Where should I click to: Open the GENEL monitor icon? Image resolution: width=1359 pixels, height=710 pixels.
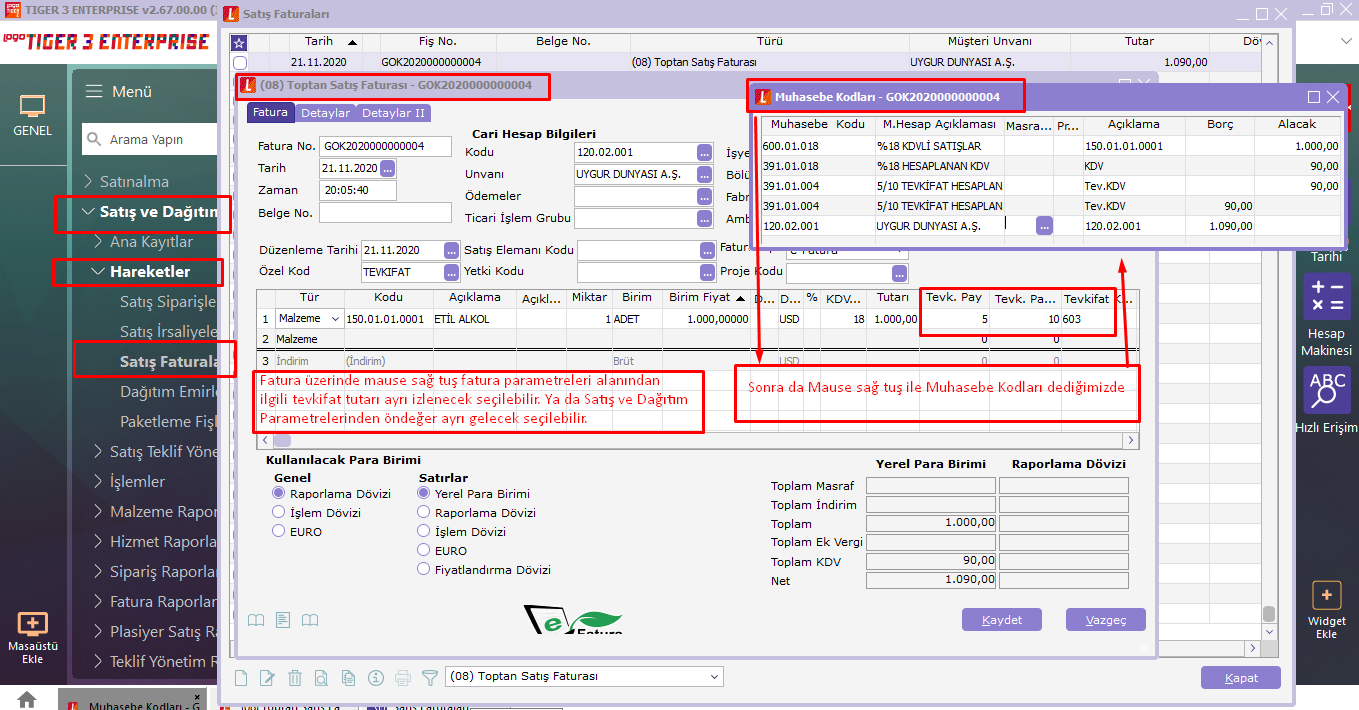[x=33, y=106]
